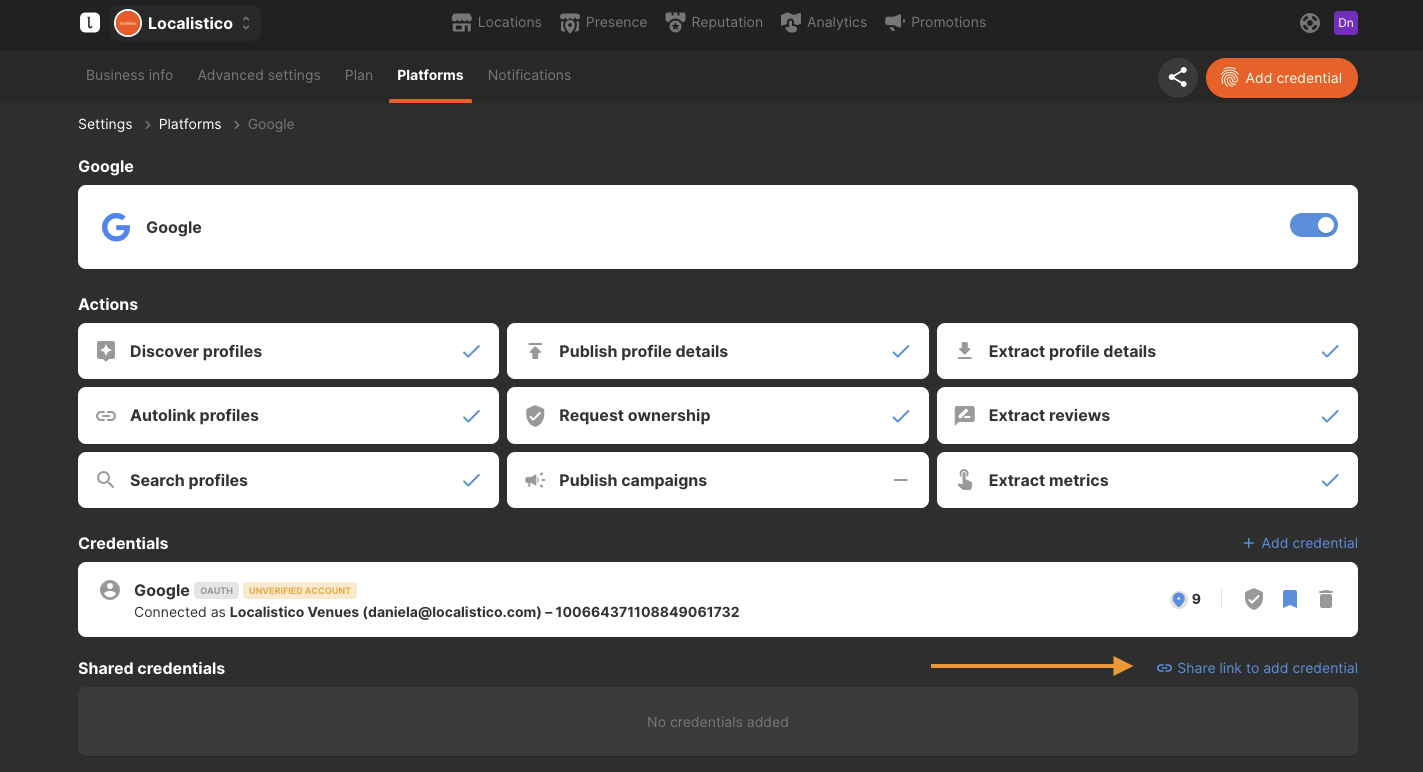Click the Analytics chart icon
The height and width of the screenshot is (772, 1423).
tap(791, 22)
